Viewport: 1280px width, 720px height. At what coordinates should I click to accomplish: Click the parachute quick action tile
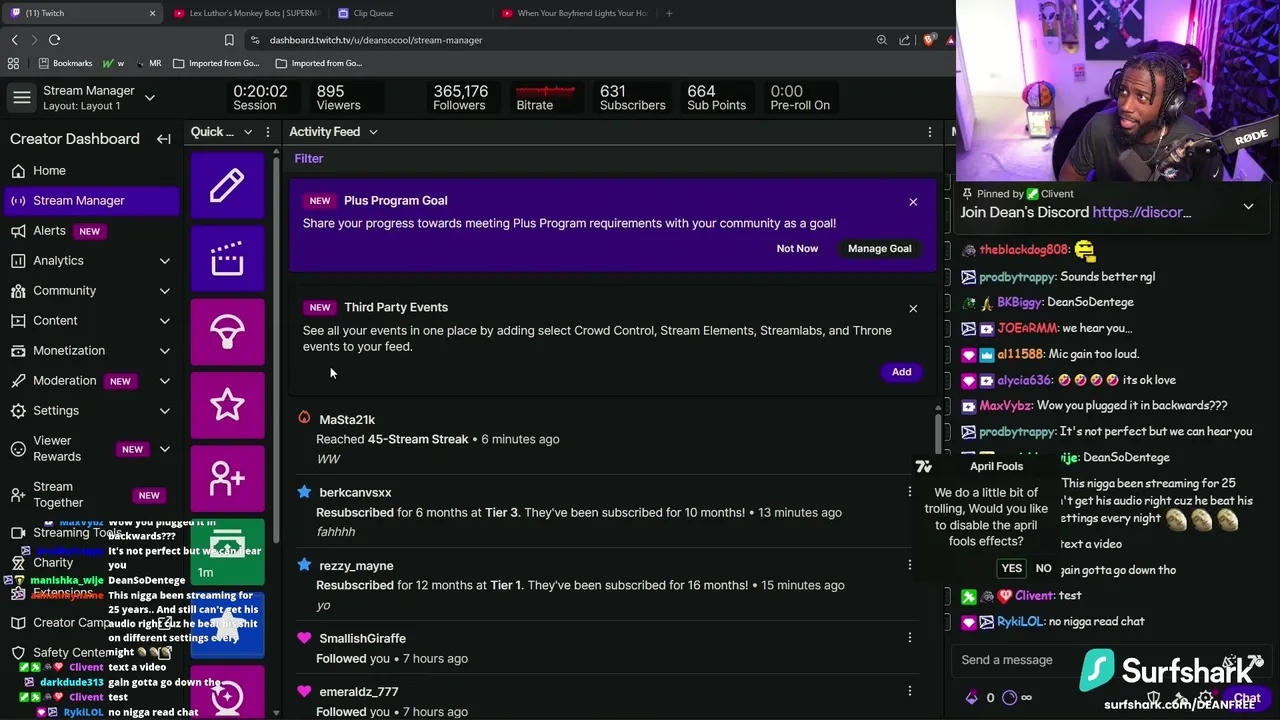pyautogui.click(x=227, y=332)
